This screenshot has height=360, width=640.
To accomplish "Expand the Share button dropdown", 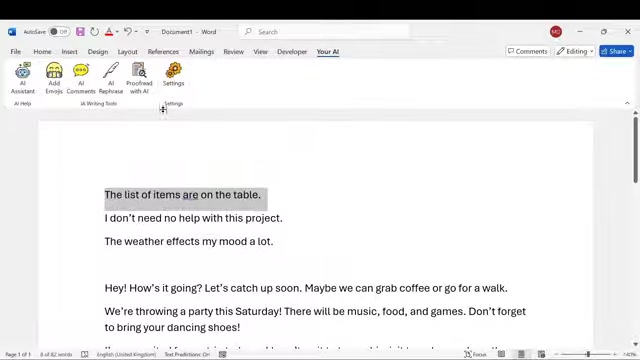I will (x=630, y=51).
